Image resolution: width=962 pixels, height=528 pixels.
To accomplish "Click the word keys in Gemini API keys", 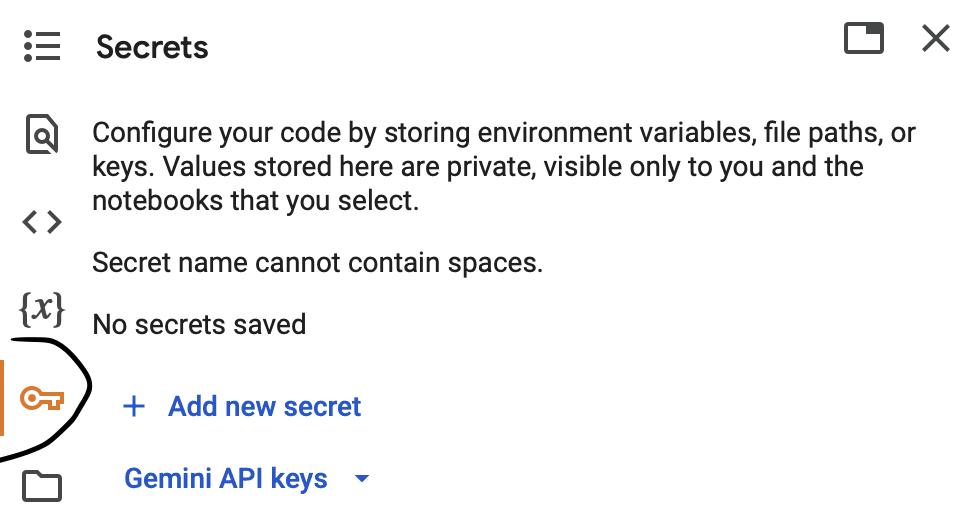I will point(299,480).
